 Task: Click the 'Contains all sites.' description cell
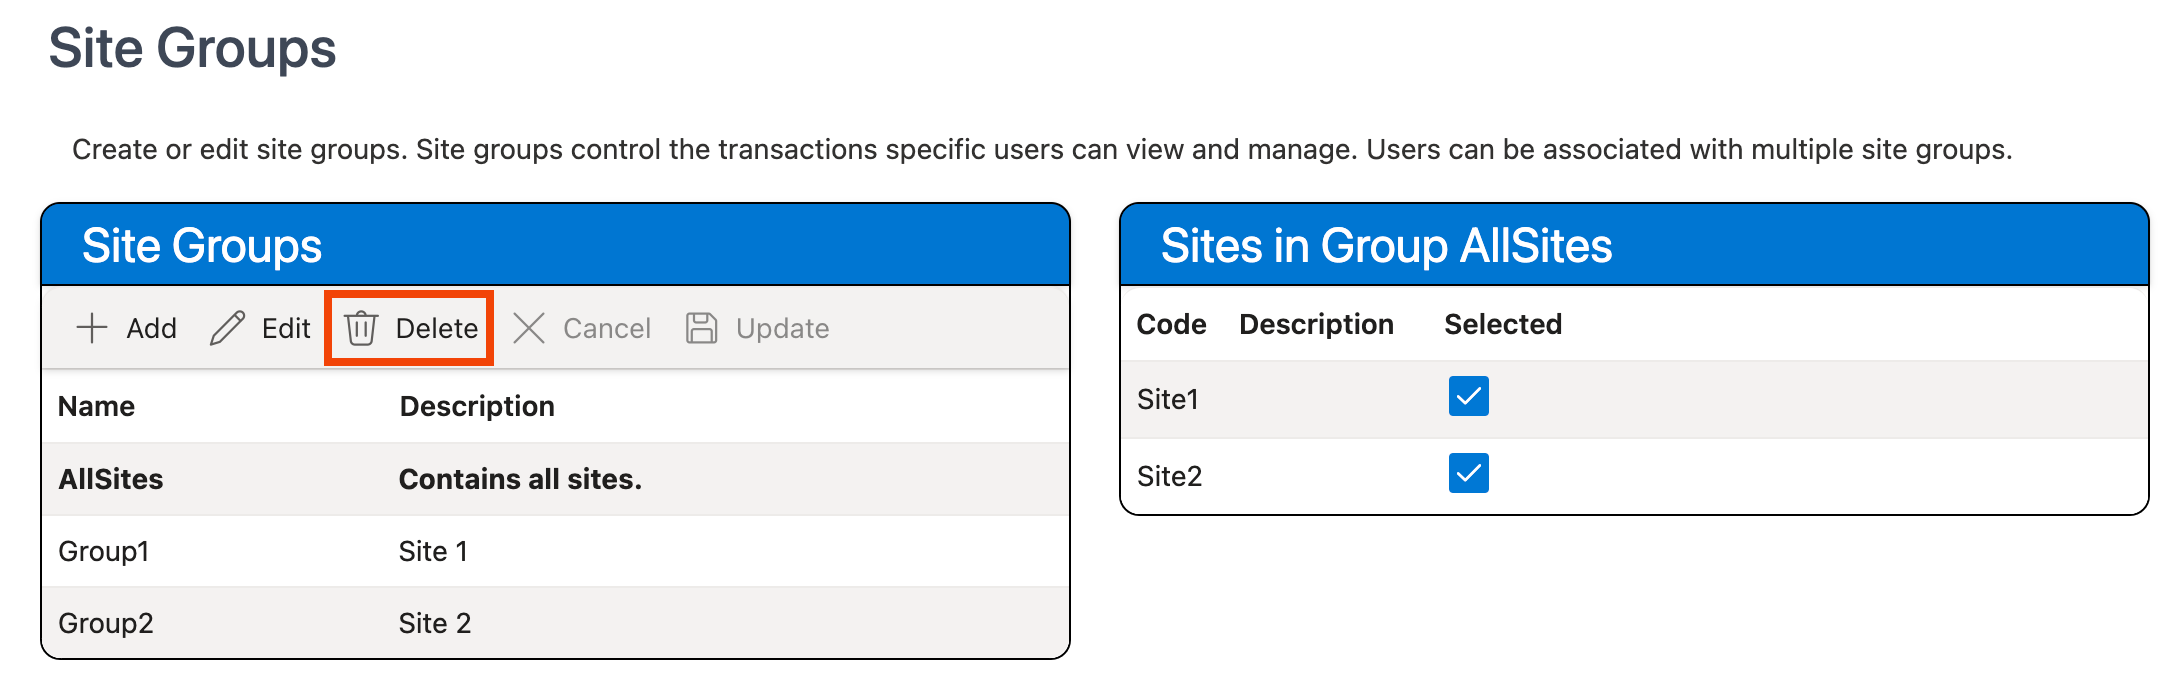(520, 479)
